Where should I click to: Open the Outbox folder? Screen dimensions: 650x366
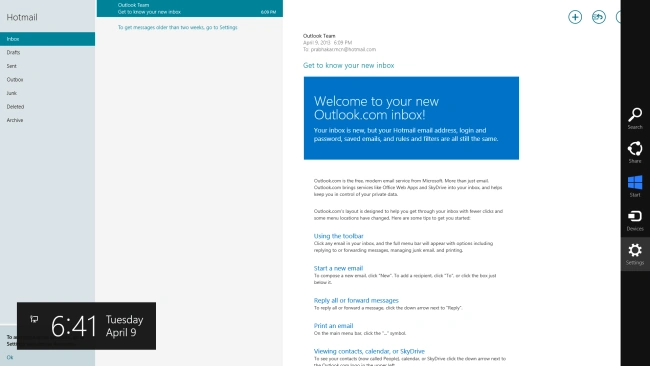coord(47,80)
